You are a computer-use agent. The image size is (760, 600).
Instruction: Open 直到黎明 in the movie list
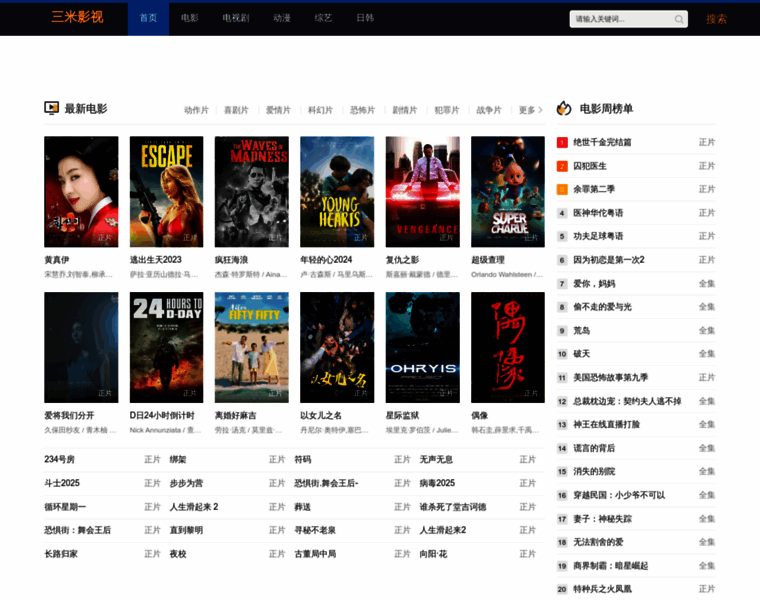[186, 530]
